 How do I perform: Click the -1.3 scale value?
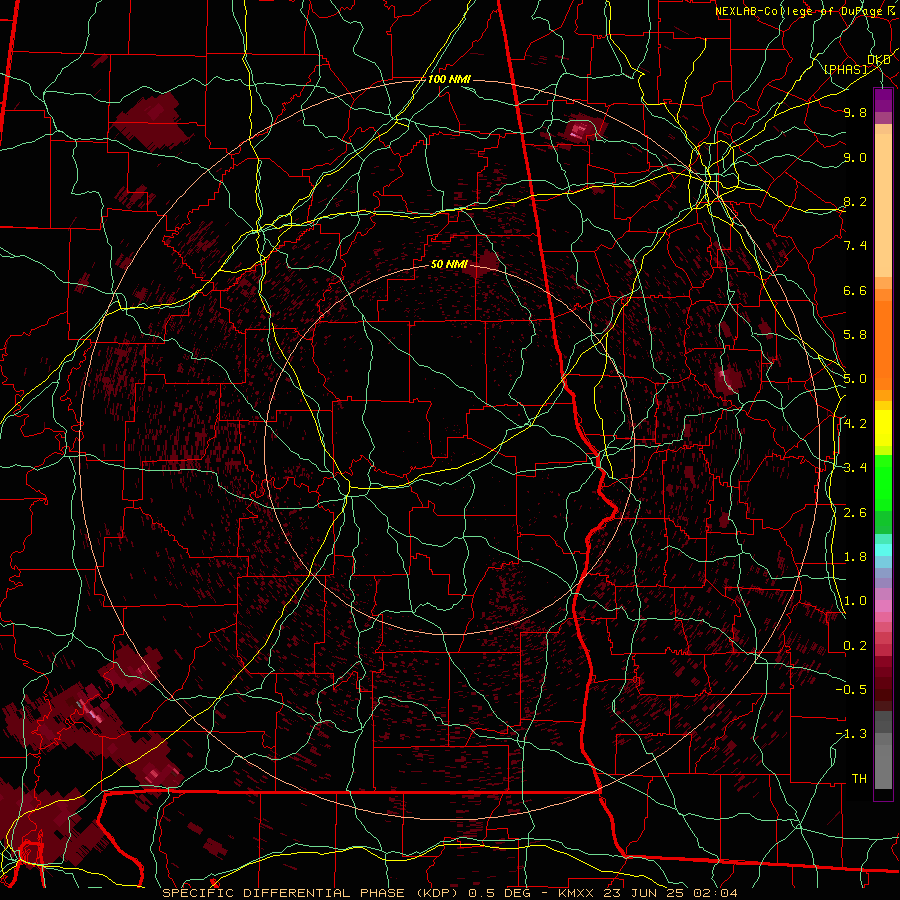coord(851,734)
